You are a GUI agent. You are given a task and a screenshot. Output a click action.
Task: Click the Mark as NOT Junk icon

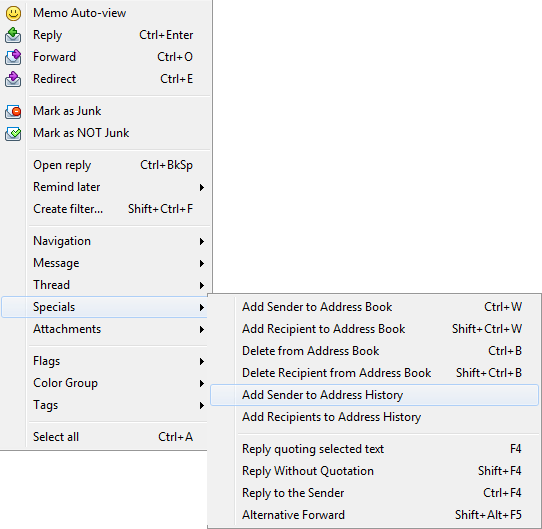coord(13,134)
